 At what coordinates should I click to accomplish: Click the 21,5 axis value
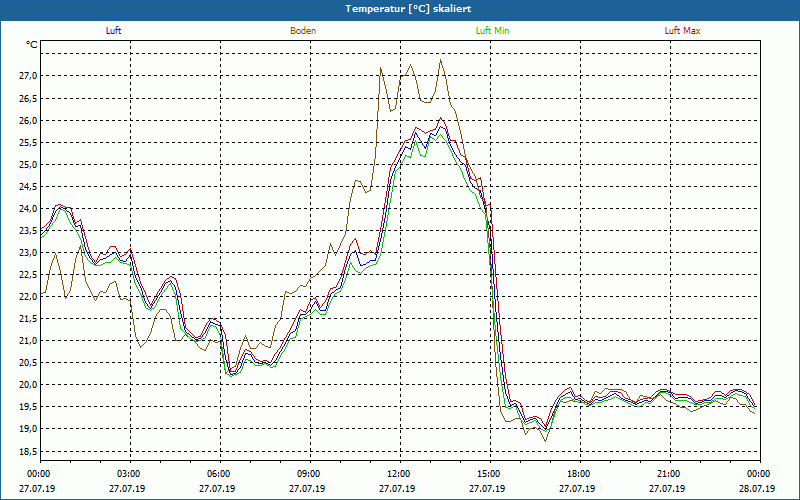[x=28, y=318]
